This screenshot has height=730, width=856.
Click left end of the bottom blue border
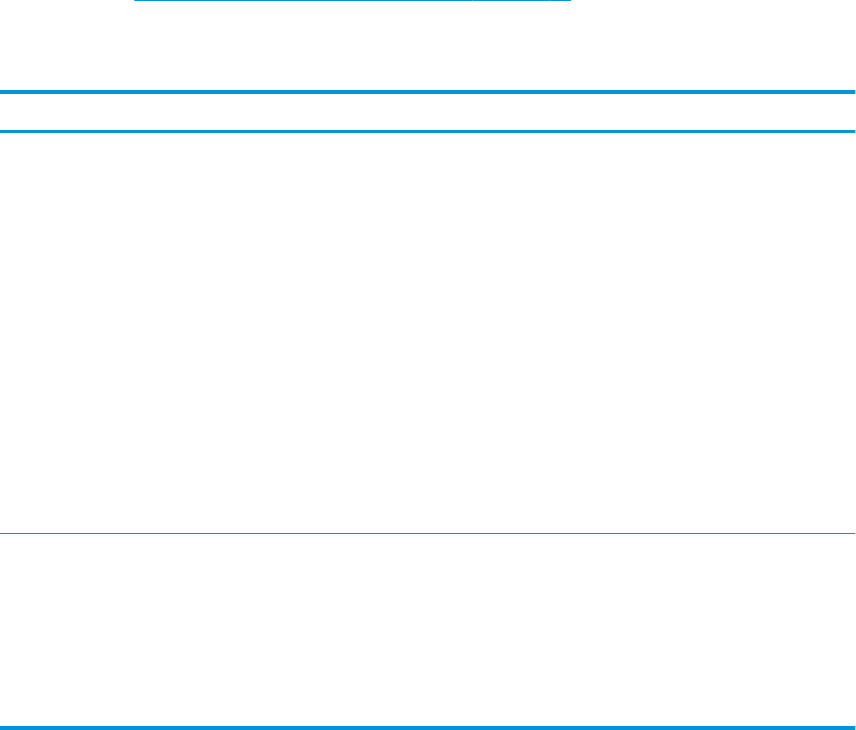[x=2, y=728]
